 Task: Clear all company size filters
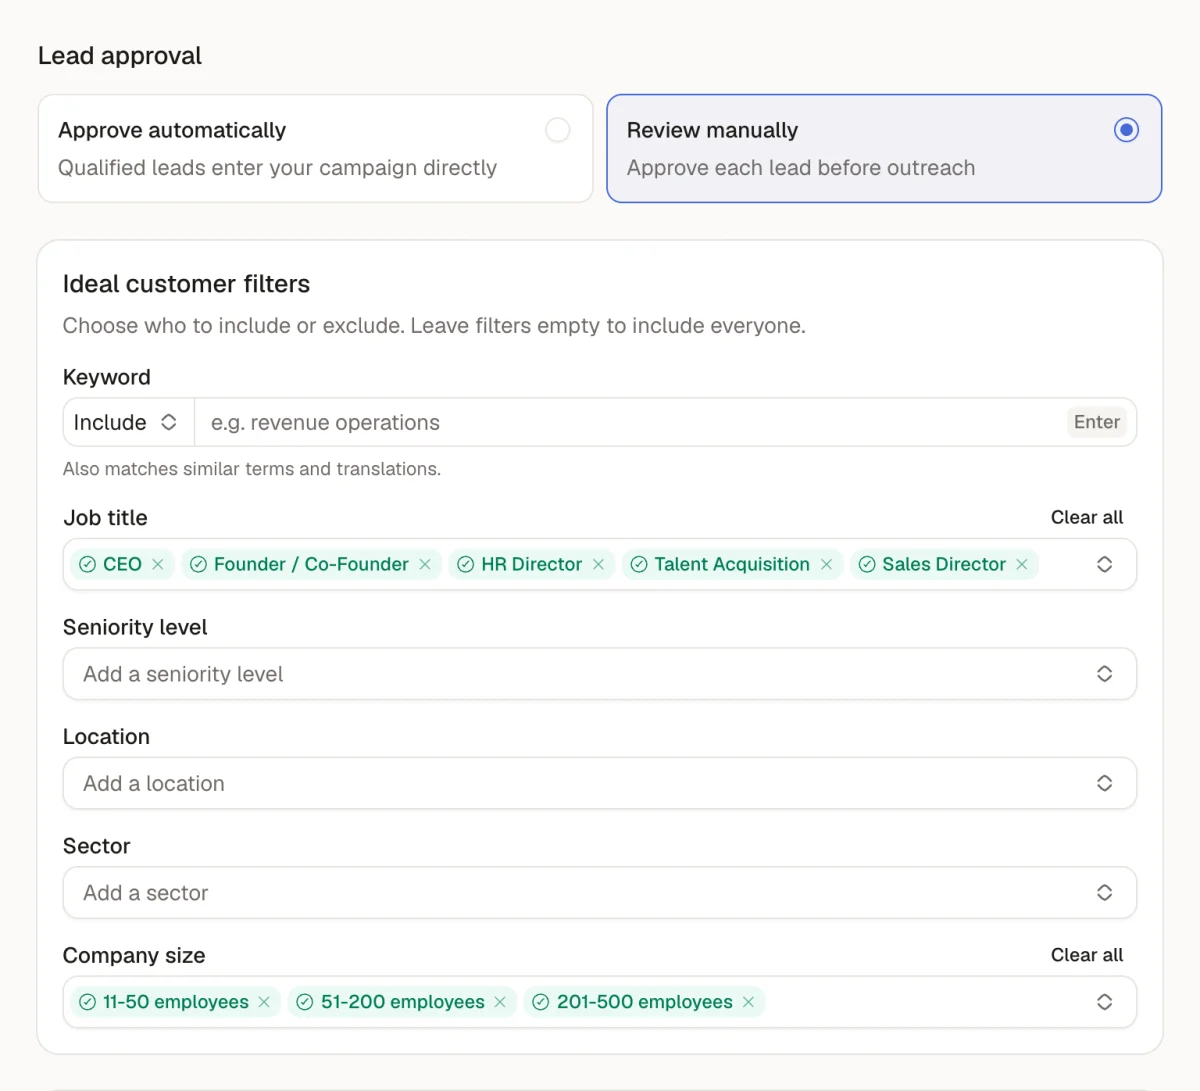[1087, 955]
